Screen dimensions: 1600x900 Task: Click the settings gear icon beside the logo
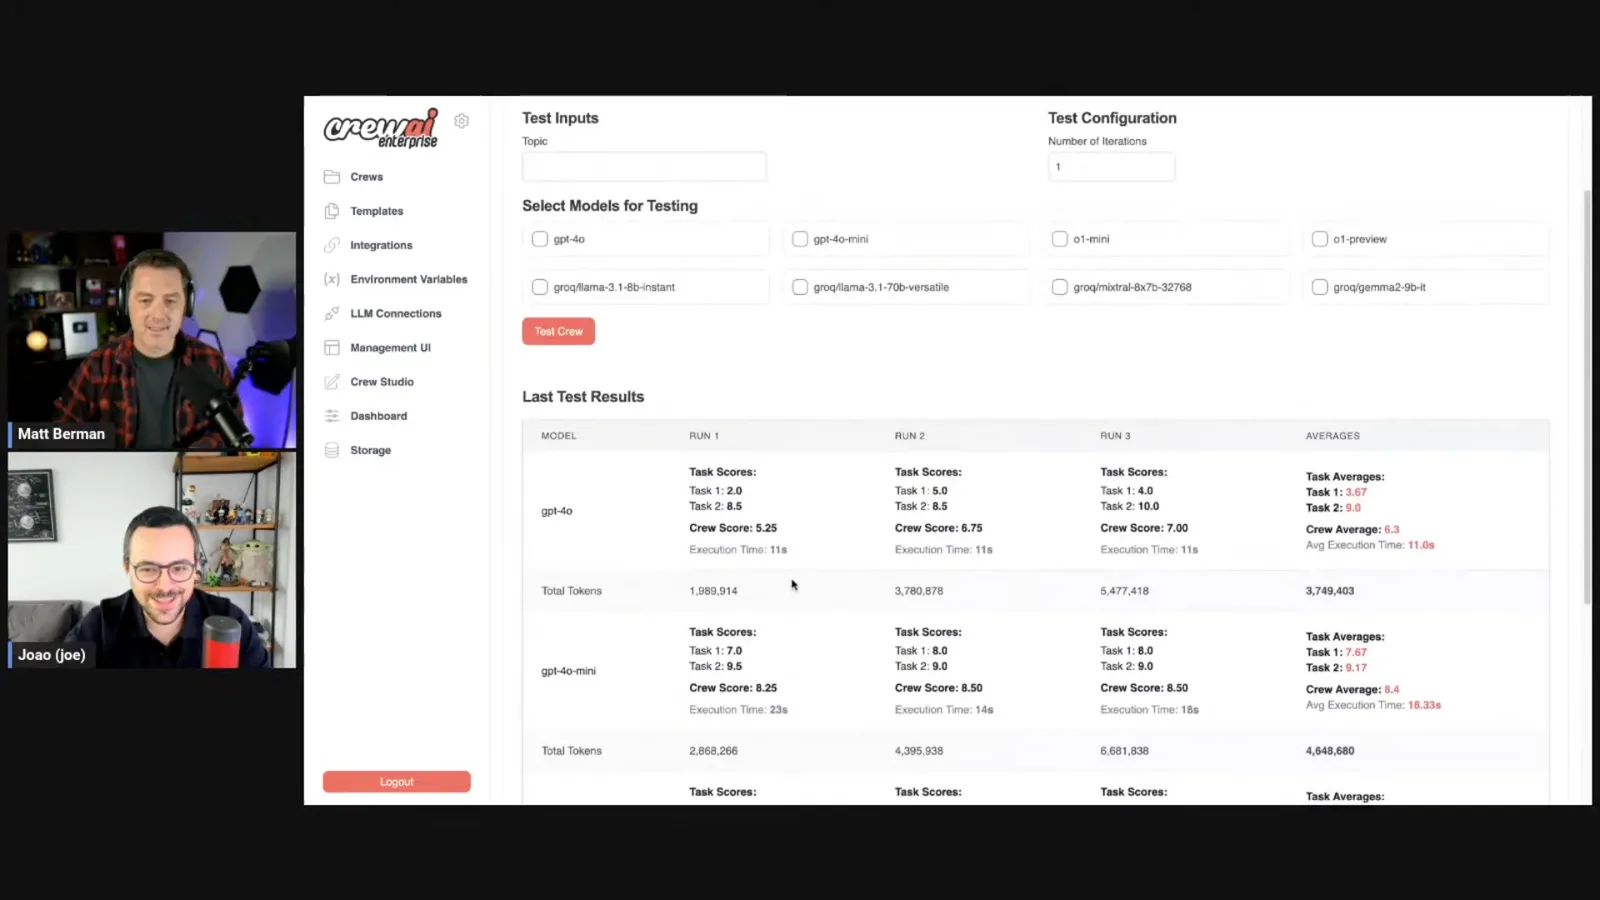coord(461,121)
